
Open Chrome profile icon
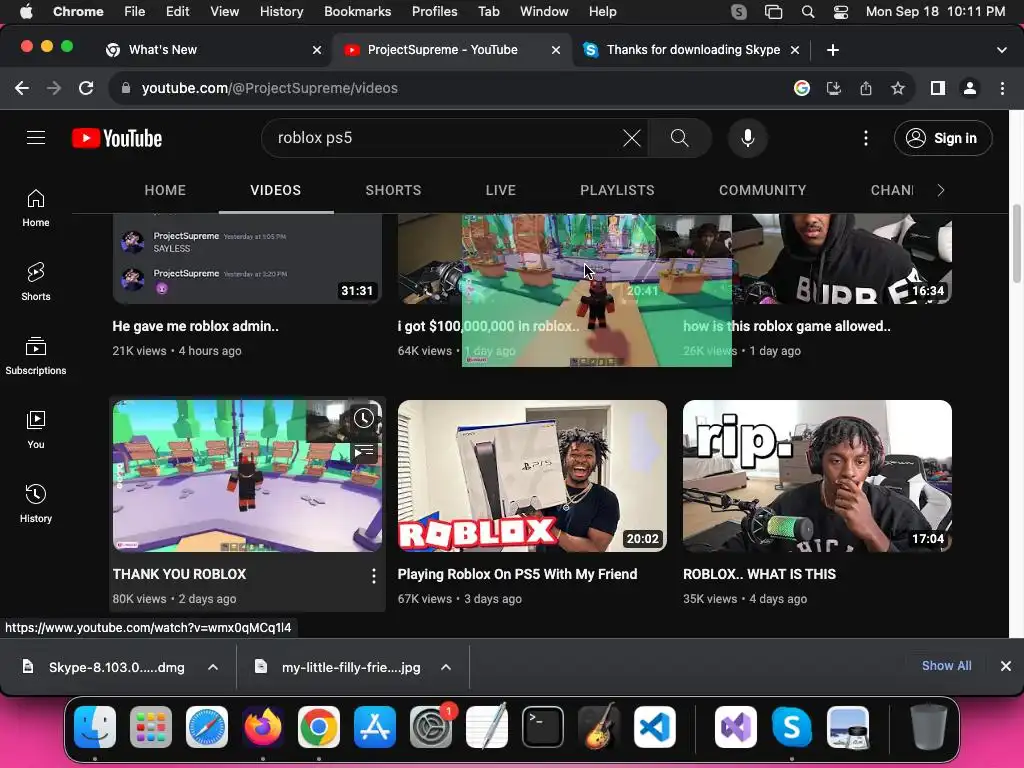coord(970,88)
